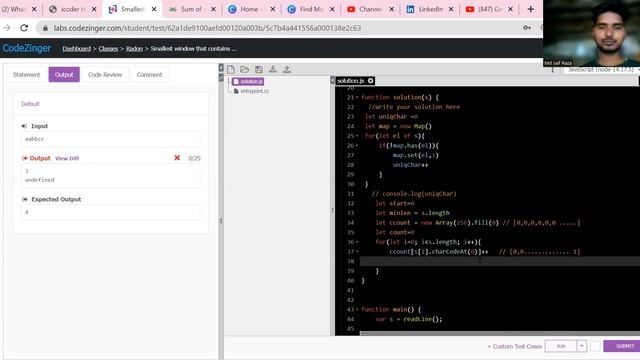Collapse the if block fold at line 26
The image size is (640, 360).
point(357,146)
